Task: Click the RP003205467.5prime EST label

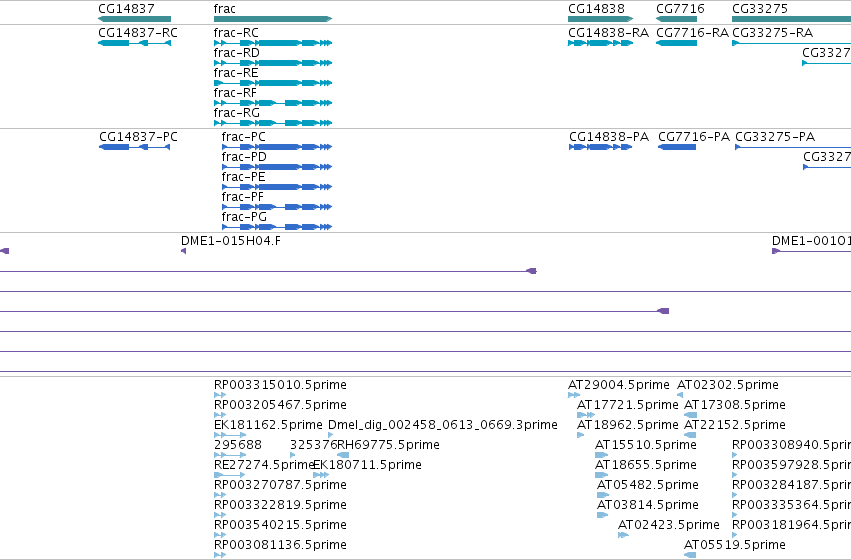Action: click(280, 405)
